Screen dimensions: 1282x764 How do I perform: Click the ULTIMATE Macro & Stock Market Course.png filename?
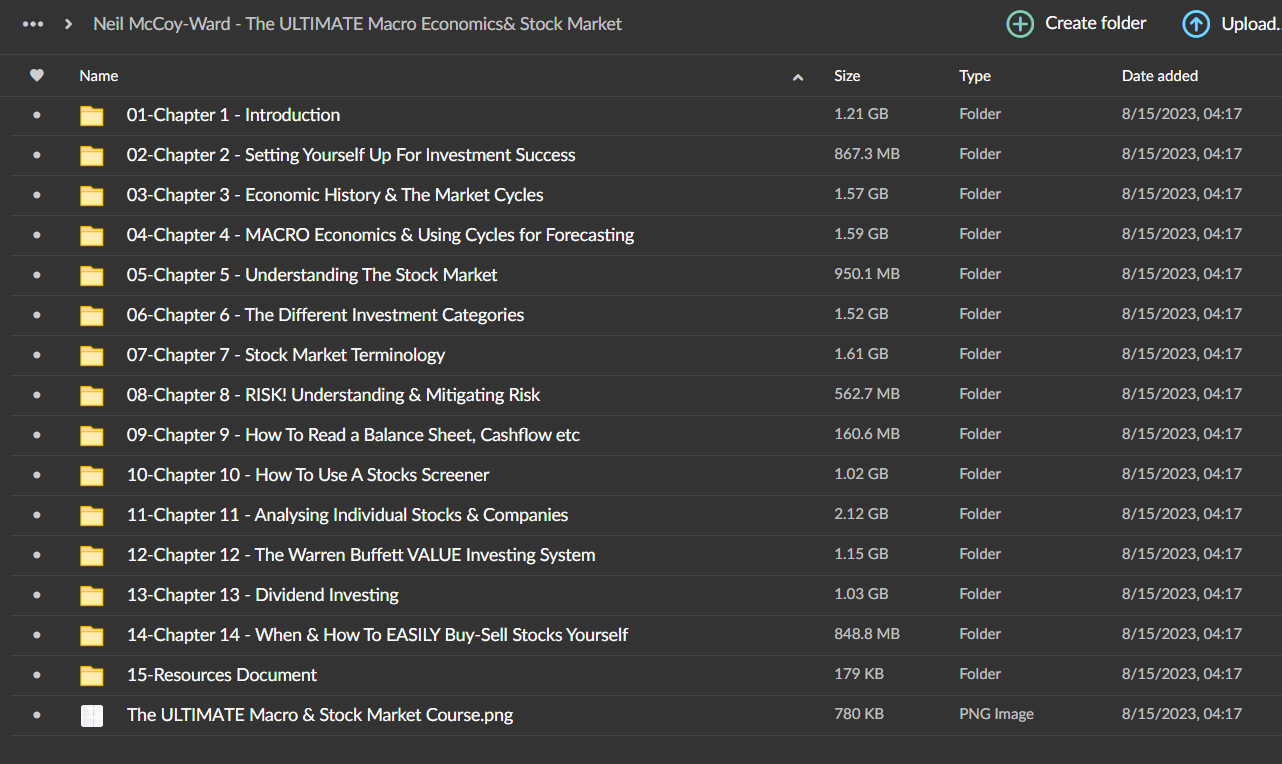(320, 715)
